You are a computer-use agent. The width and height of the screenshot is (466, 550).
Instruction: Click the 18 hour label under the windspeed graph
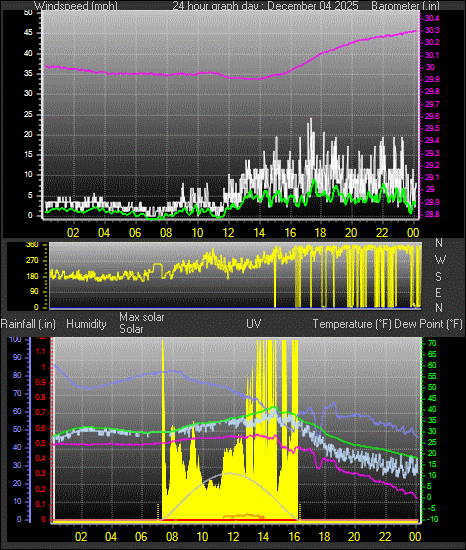[x=321, y=233]
